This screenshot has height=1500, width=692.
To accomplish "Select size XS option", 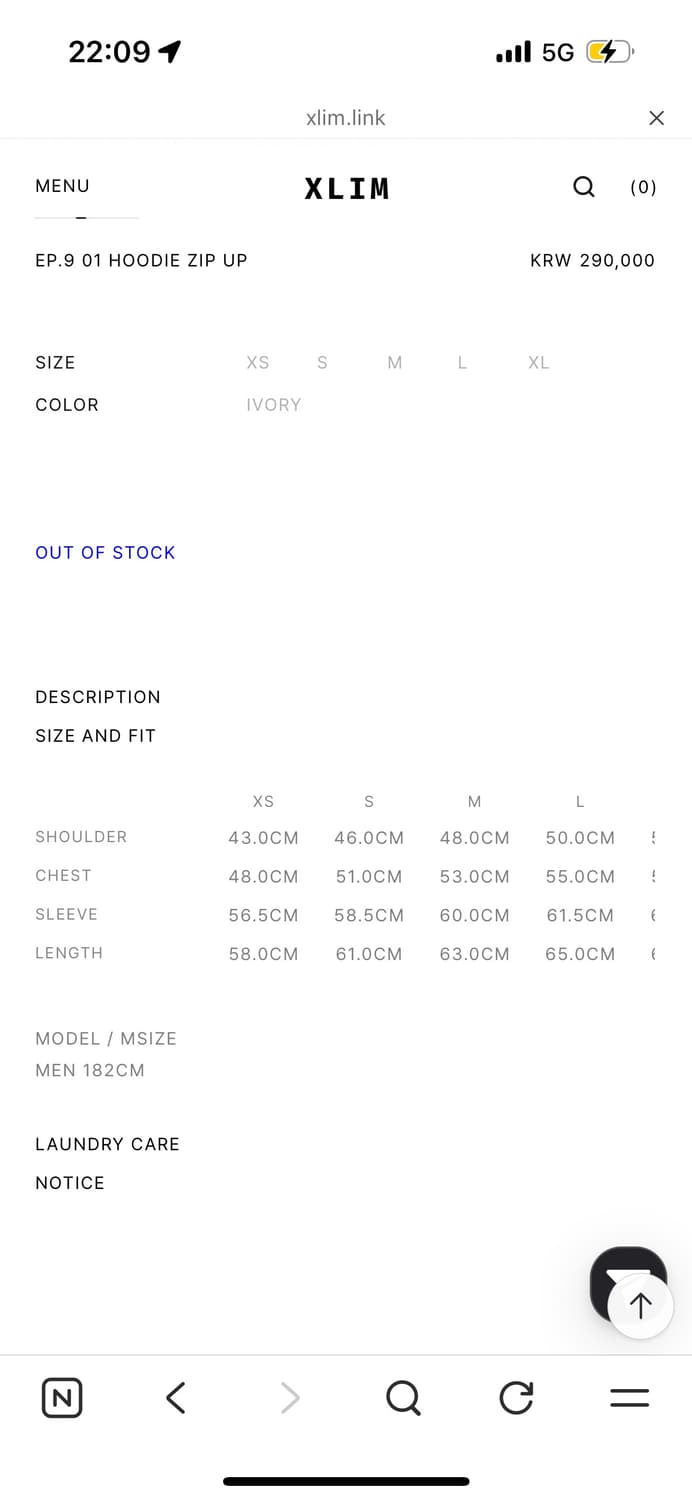I will coord(258,363).
